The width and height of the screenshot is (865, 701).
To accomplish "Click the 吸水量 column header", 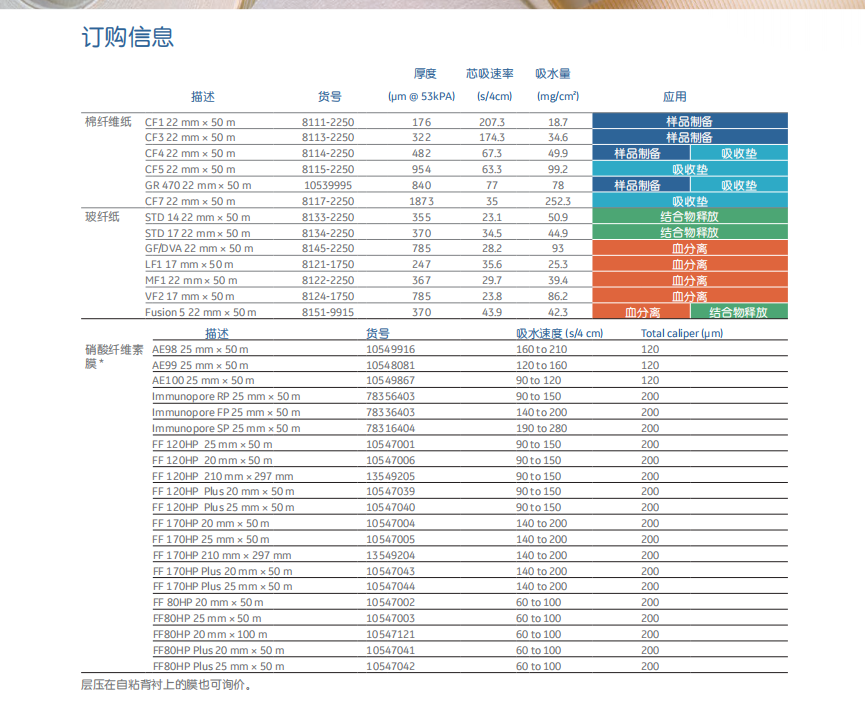I will tap(553, 73).
